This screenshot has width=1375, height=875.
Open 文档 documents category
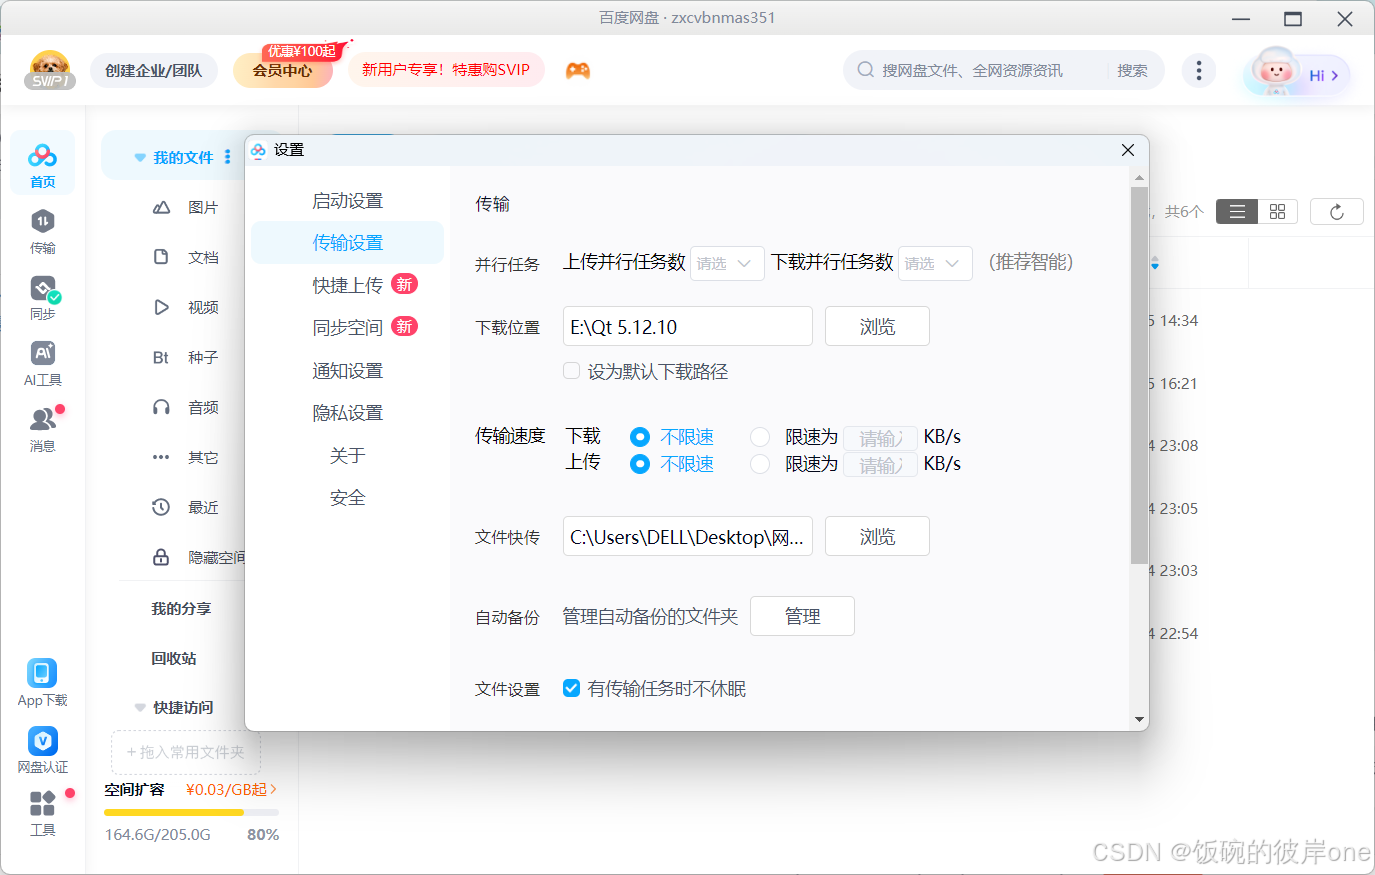(x=185, y=257)
